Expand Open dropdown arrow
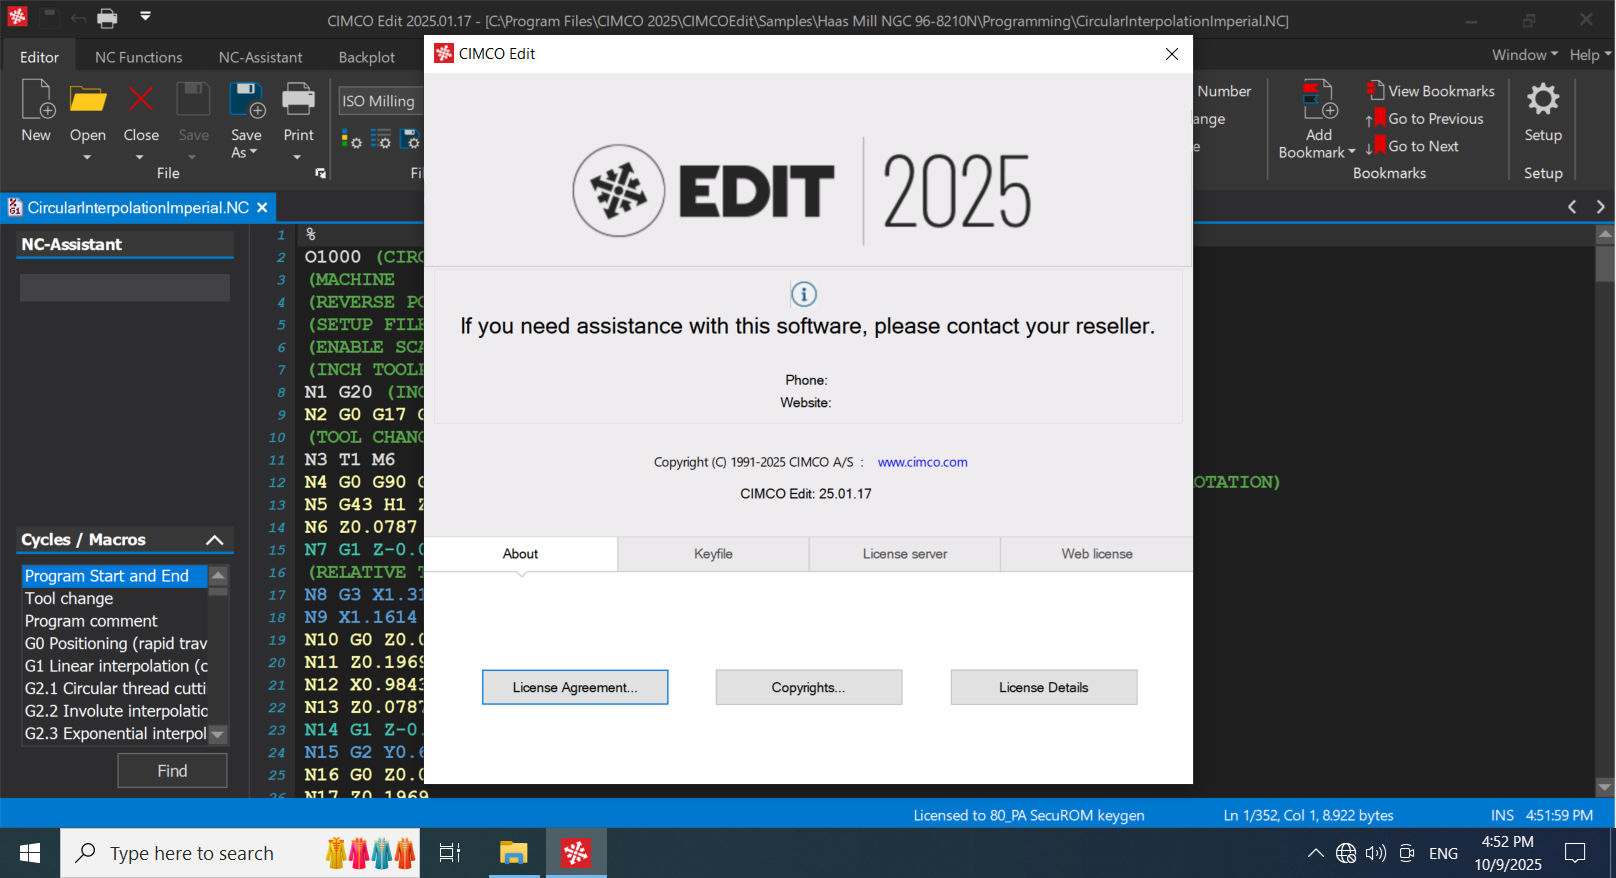This screenshot has width=1616, height=878. coord(87,157)
